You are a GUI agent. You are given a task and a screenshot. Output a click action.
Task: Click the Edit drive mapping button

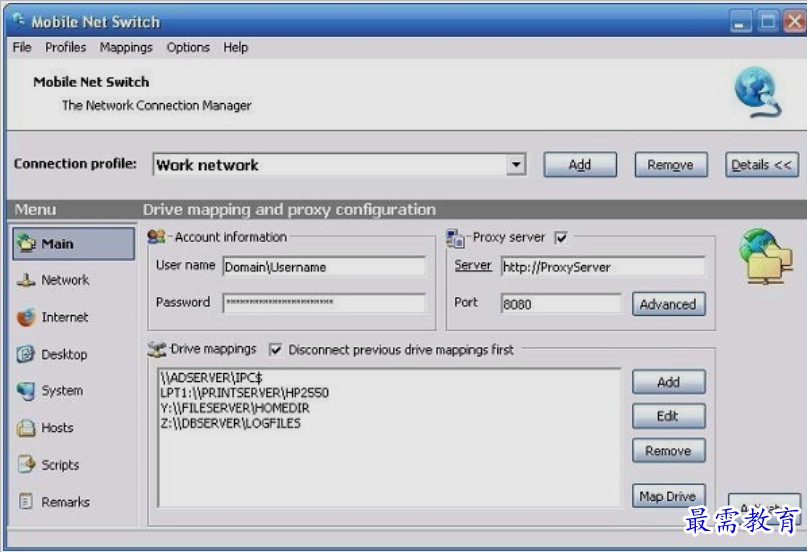coord(669,416)
